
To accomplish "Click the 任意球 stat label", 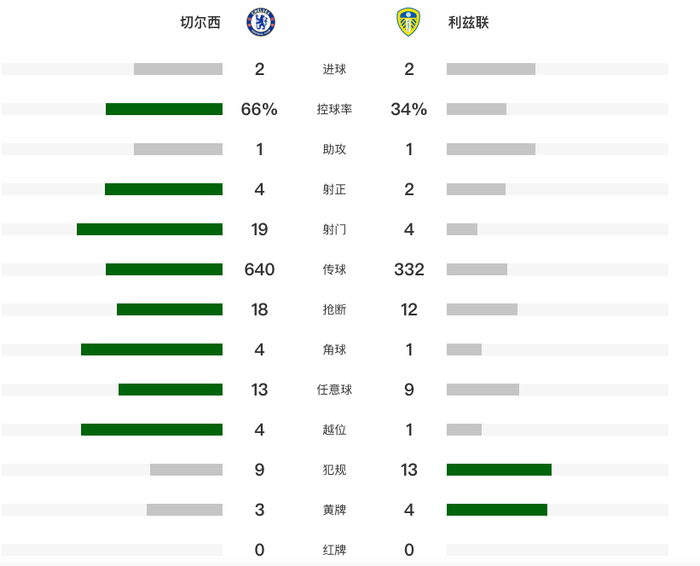I will coord(334,389).
